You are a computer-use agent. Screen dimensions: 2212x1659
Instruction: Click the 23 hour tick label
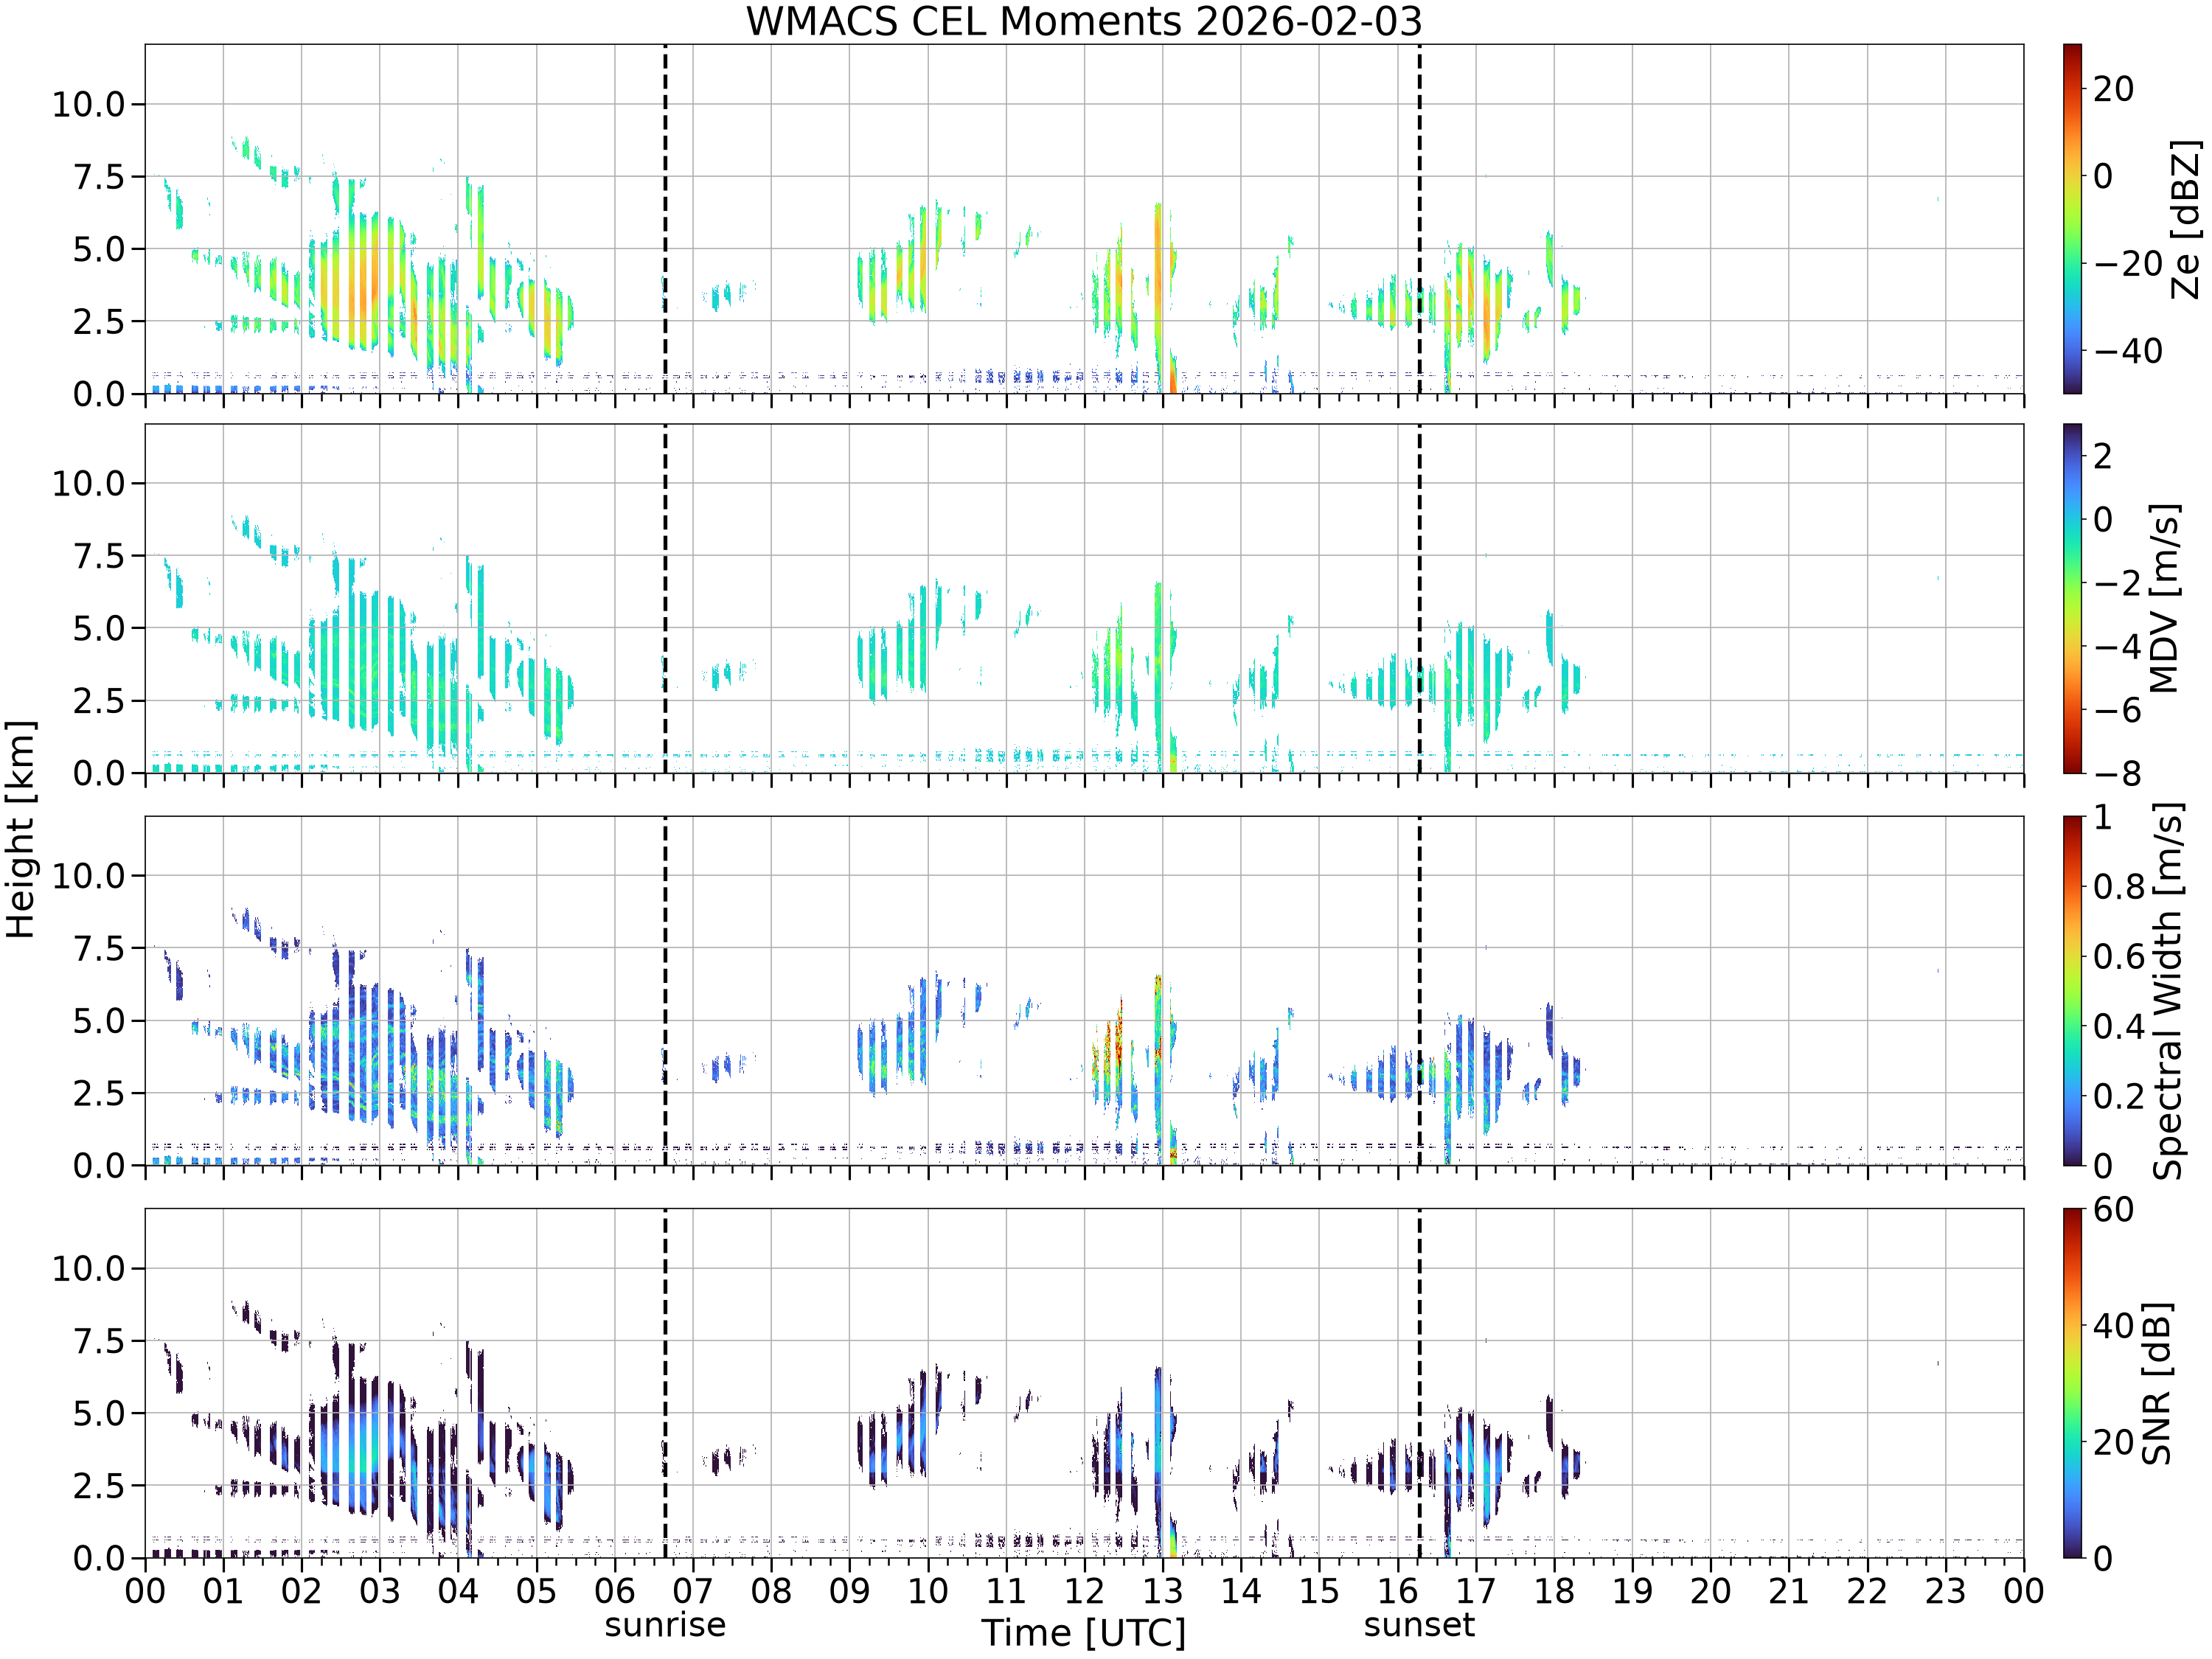point(1945,1591)
